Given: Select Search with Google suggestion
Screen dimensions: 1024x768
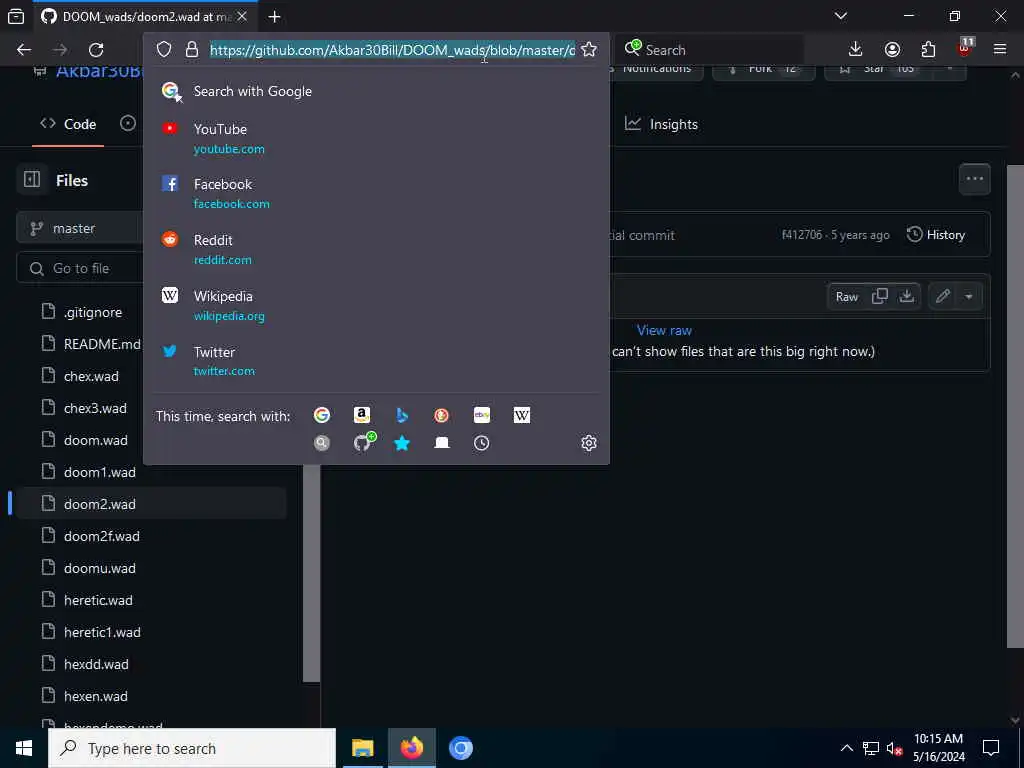Looking at the screenshot, I should [376, 91].
